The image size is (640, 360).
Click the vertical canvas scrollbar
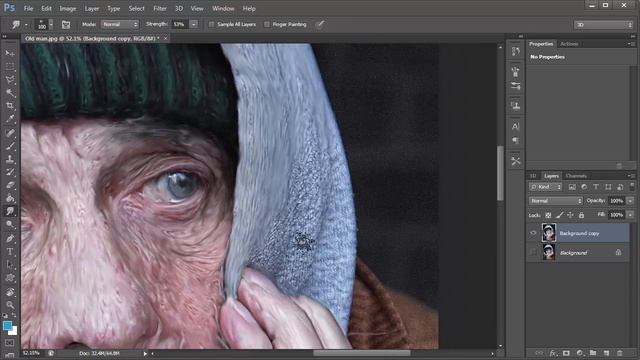pos(500,173)
